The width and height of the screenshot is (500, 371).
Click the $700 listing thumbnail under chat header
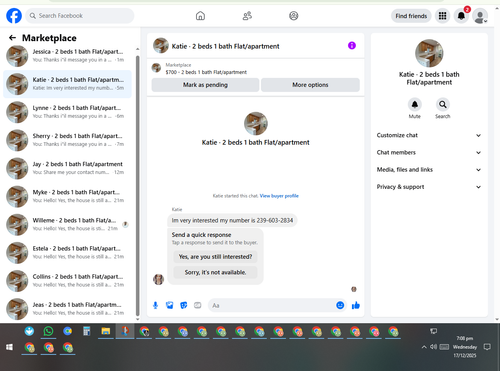[156, 68]
